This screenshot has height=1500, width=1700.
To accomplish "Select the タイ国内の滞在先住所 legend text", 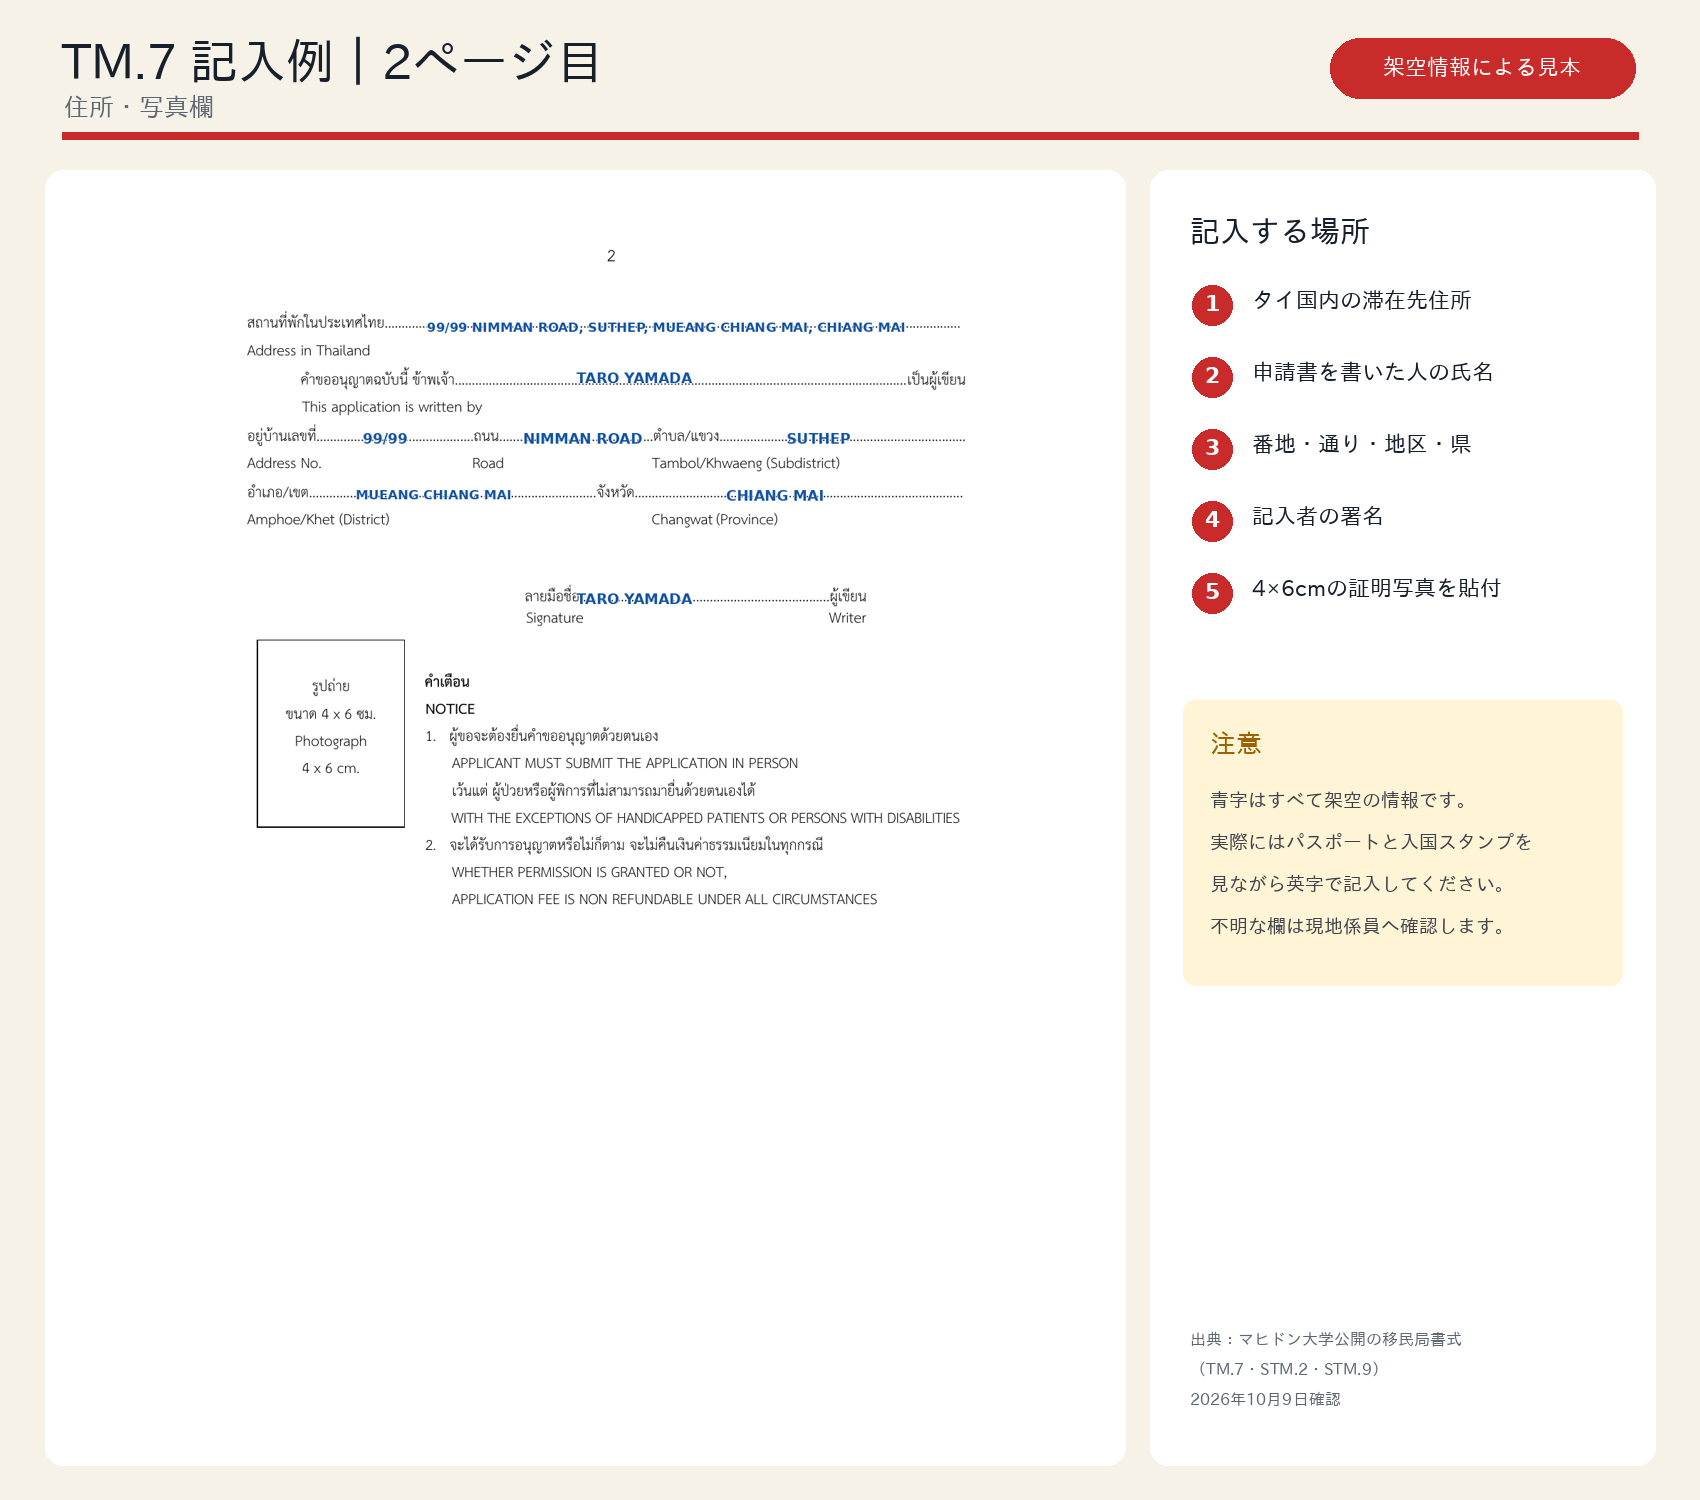I will [x=1362, y=301].
